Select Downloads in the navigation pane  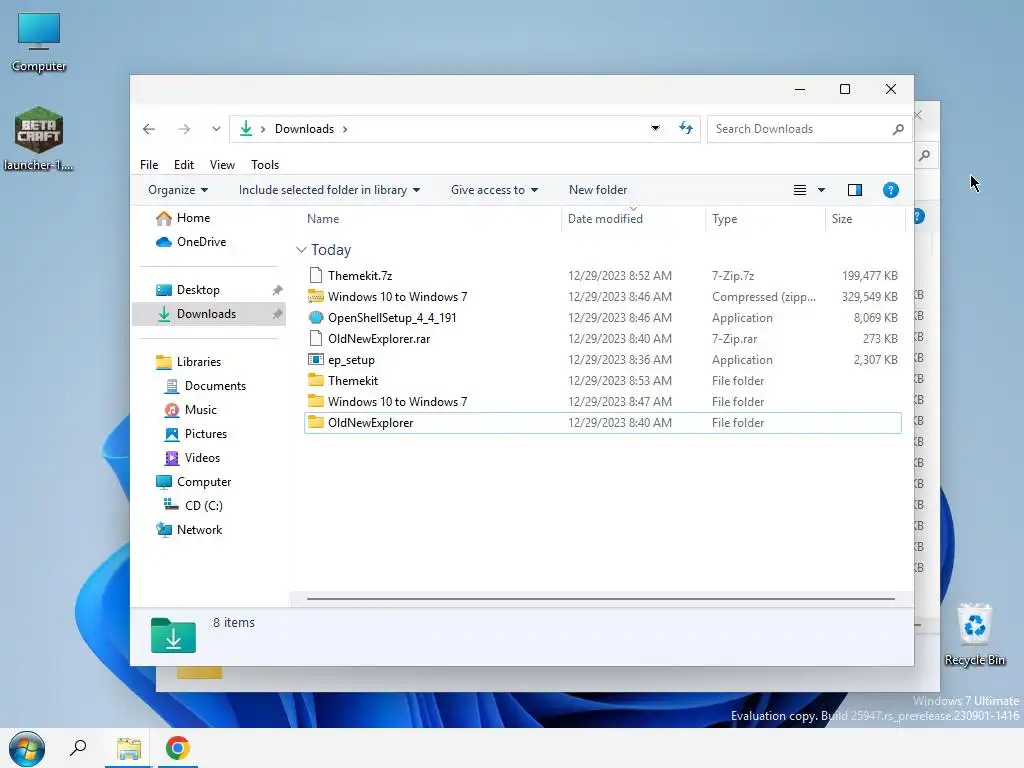[209, 314]
